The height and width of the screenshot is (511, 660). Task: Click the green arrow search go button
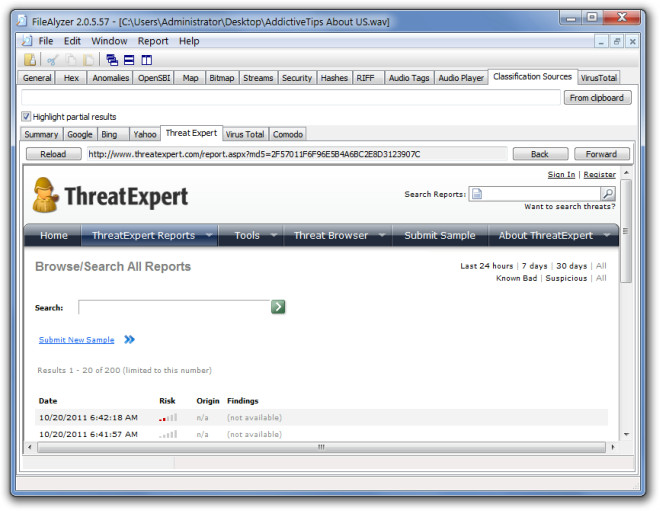278,307
